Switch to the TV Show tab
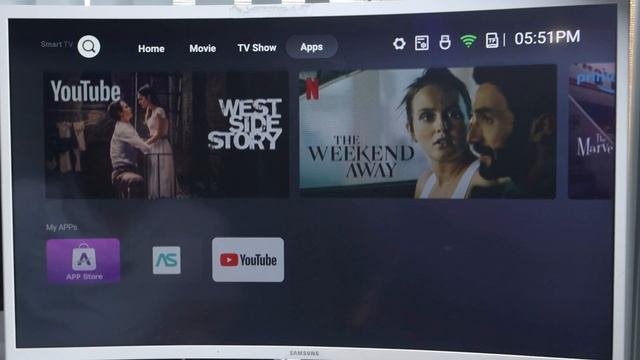The width and height of the screenshot is (640, 360). [257, 48]
